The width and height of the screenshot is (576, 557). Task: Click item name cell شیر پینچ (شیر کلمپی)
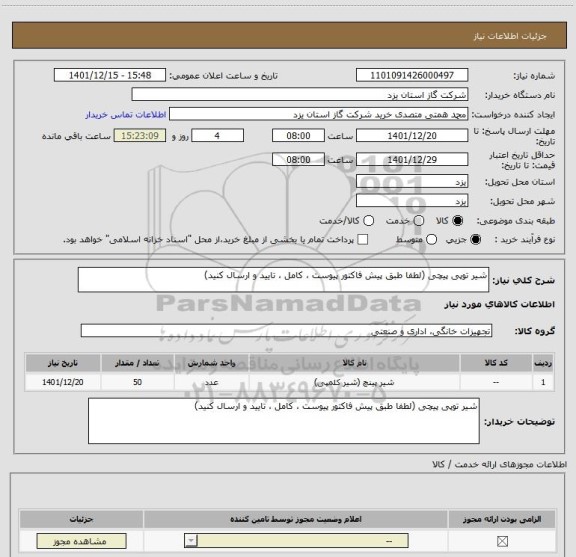354,382
